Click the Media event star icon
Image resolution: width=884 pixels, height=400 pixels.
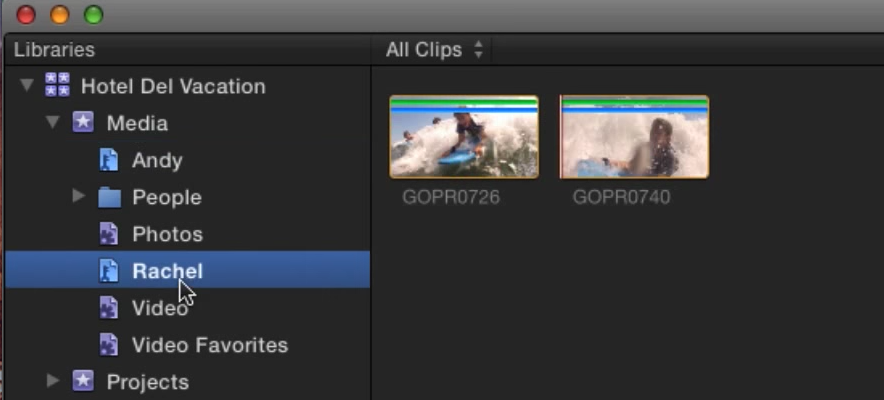[83, 122]
